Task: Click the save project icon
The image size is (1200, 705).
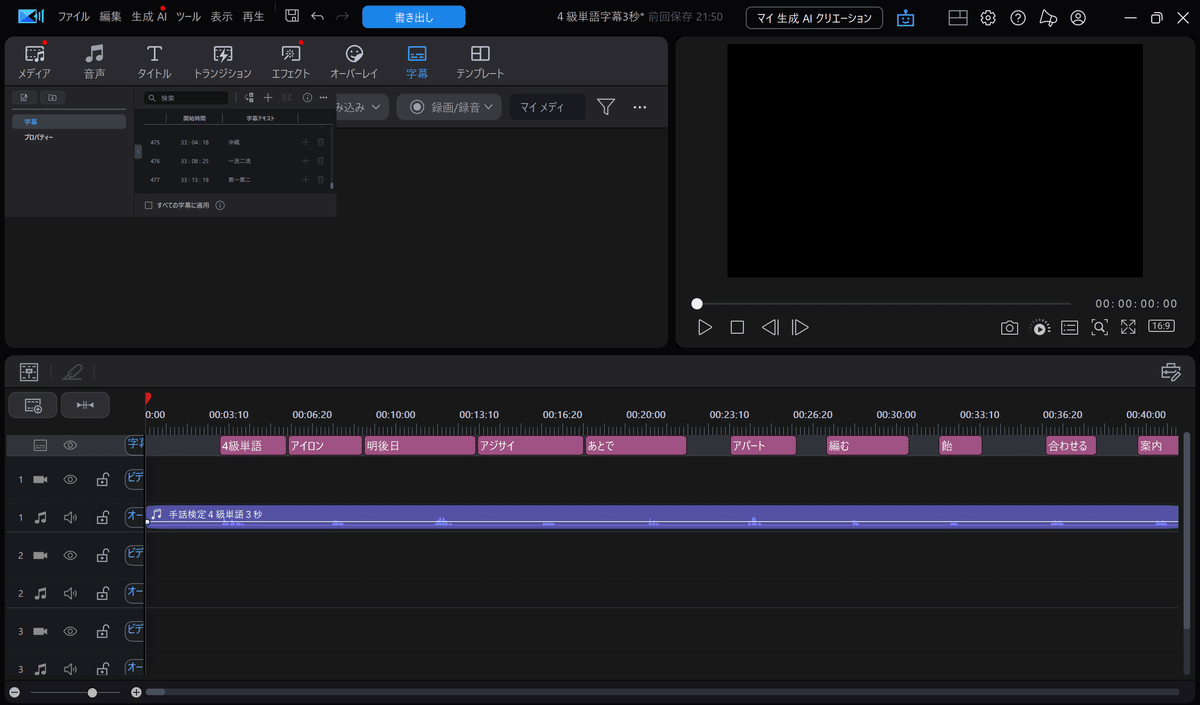Action: [x=292, y=16]
